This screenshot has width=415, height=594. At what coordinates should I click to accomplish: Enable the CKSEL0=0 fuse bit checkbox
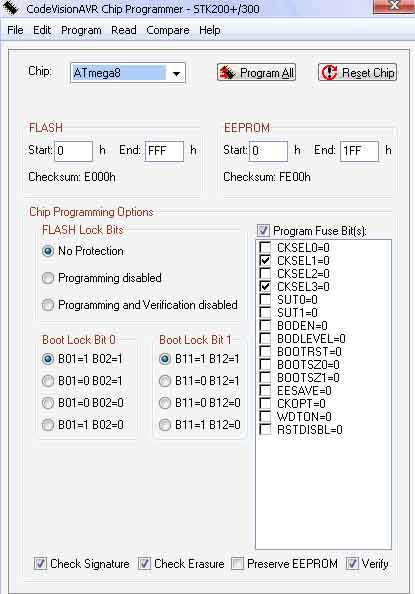[265, 247]
